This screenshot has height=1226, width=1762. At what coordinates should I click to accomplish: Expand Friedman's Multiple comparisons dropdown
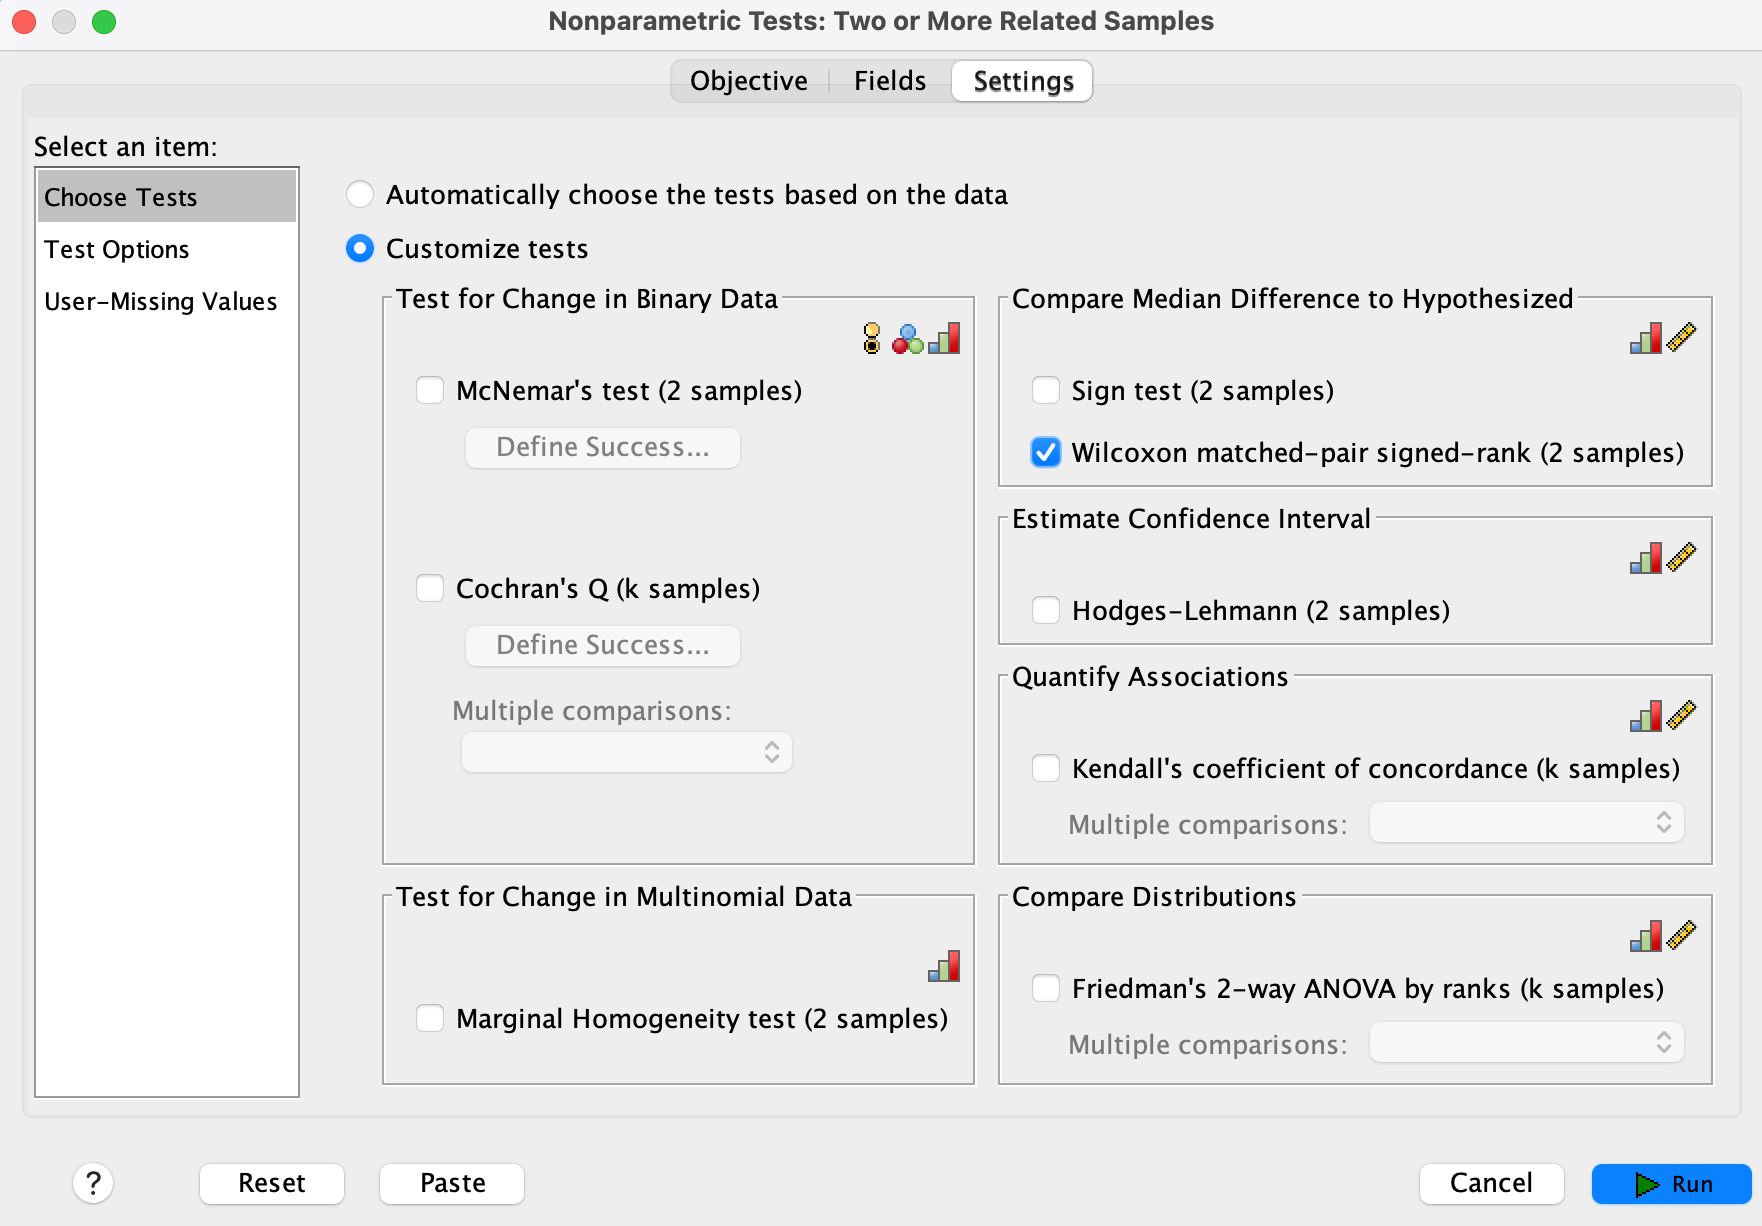click(1526, 1043)
